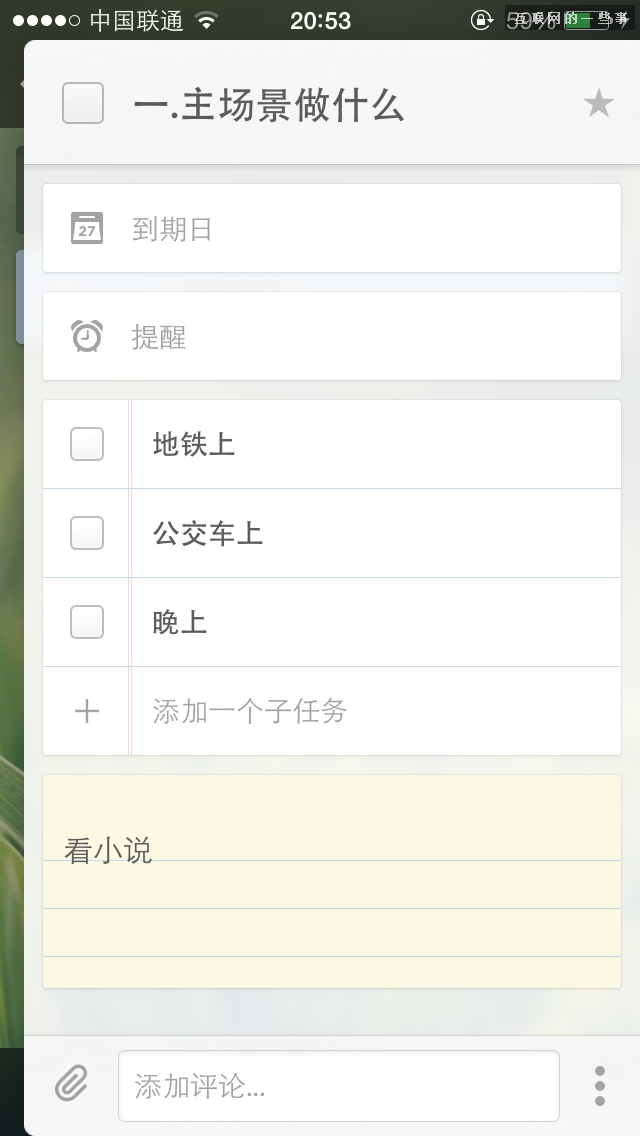The width and height of the screenshot is (640, 1136).
Task: Attach a file with the paperclip icon
Action: click(x=71, y=1084)
